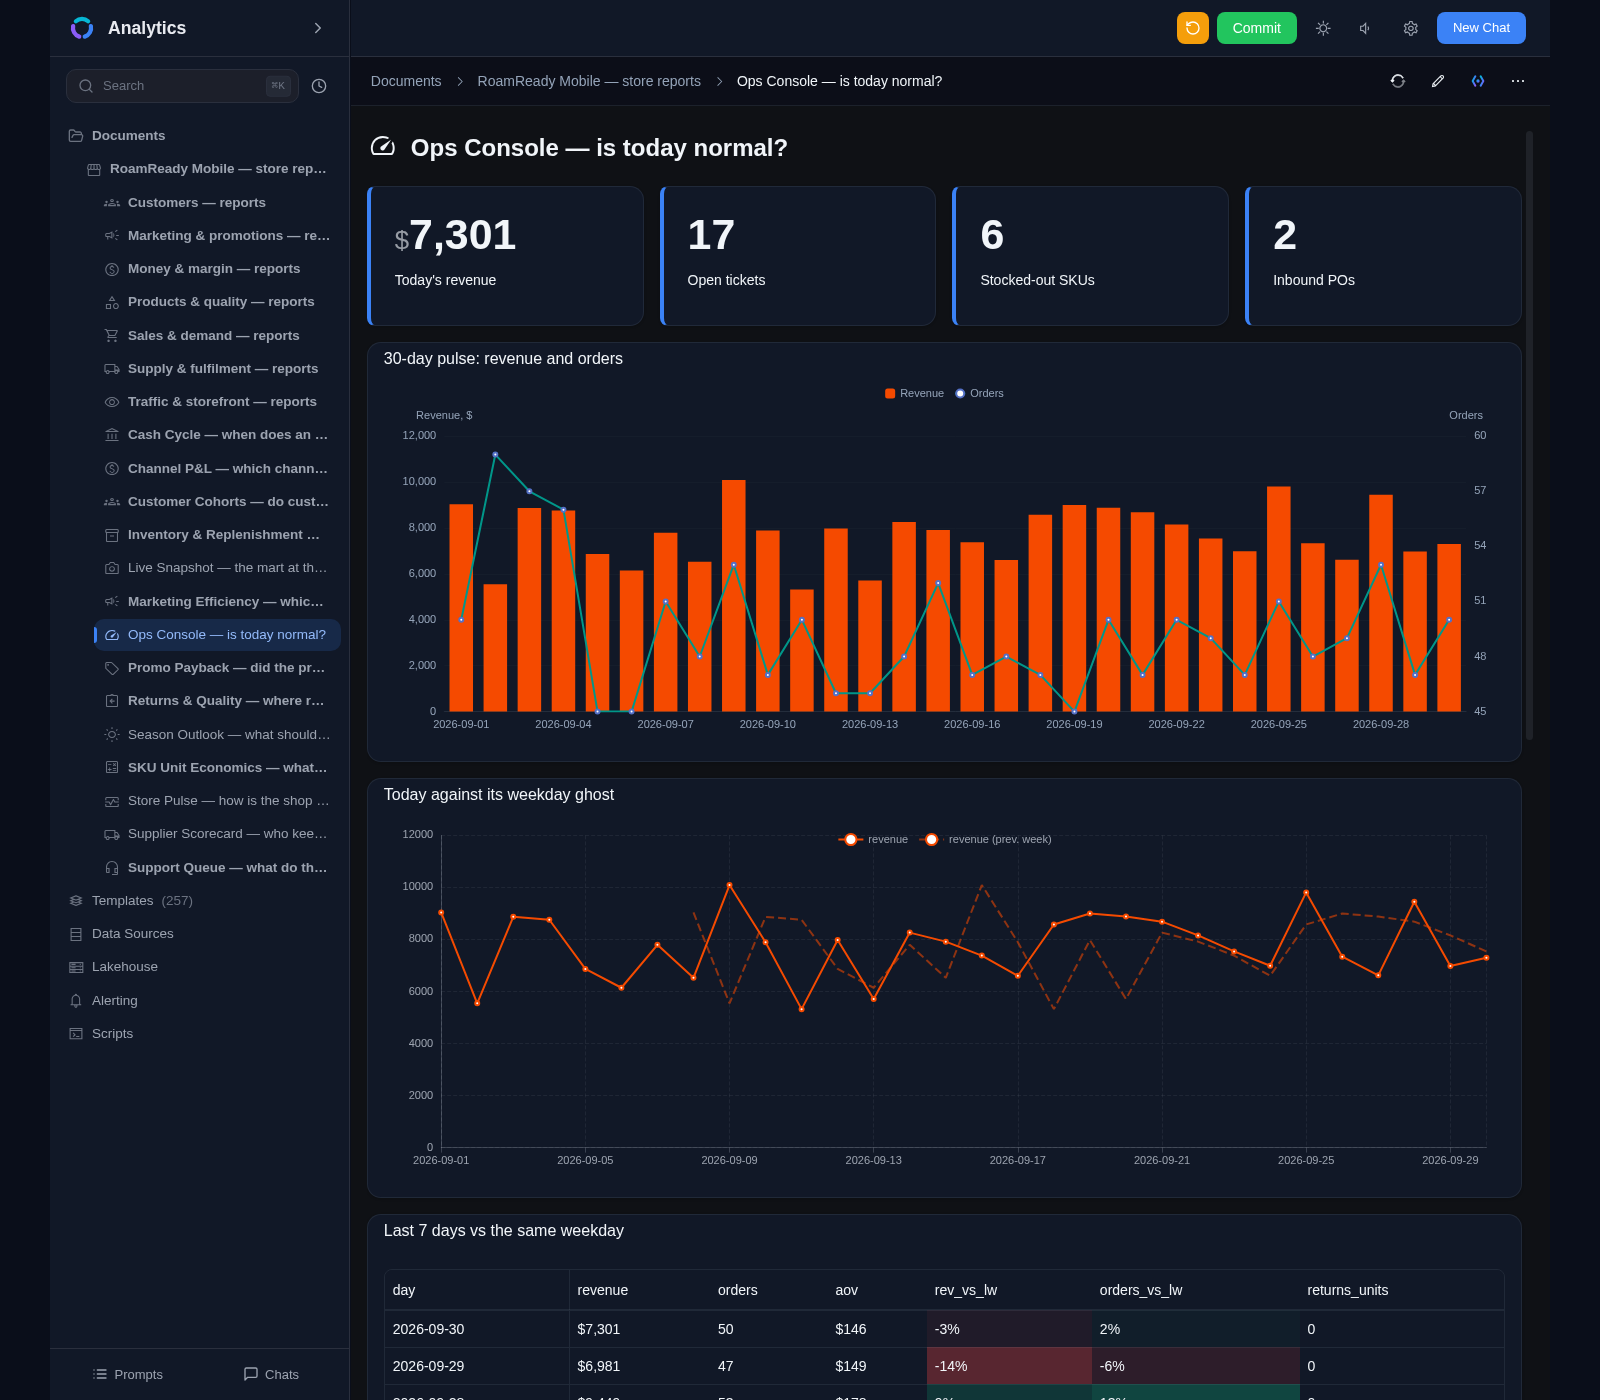Click the recent history clock icon
This screenshot has height=1400, width=1600.
click(319, 86)
